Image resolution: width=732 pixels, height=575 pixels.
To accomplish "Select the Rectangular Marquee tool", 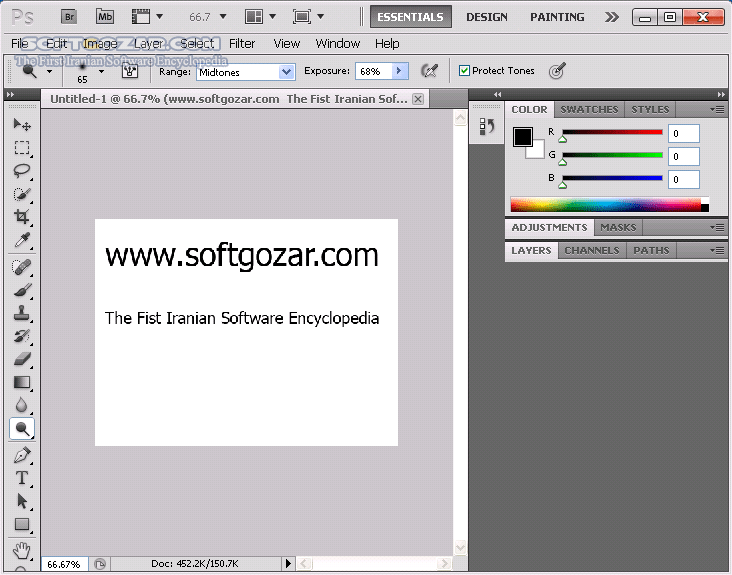I will [22, 147].
